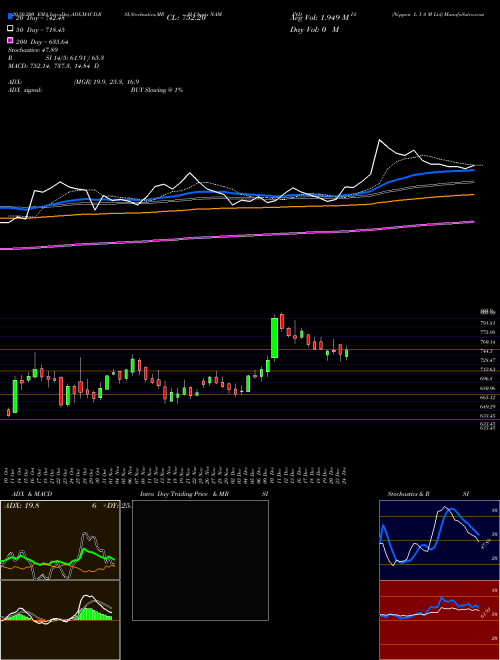Image resolution: width=500 pixels, height=660 pixels.
Task: Click the 'Avg Vol: 1.949 M' label
Action: 320,18
